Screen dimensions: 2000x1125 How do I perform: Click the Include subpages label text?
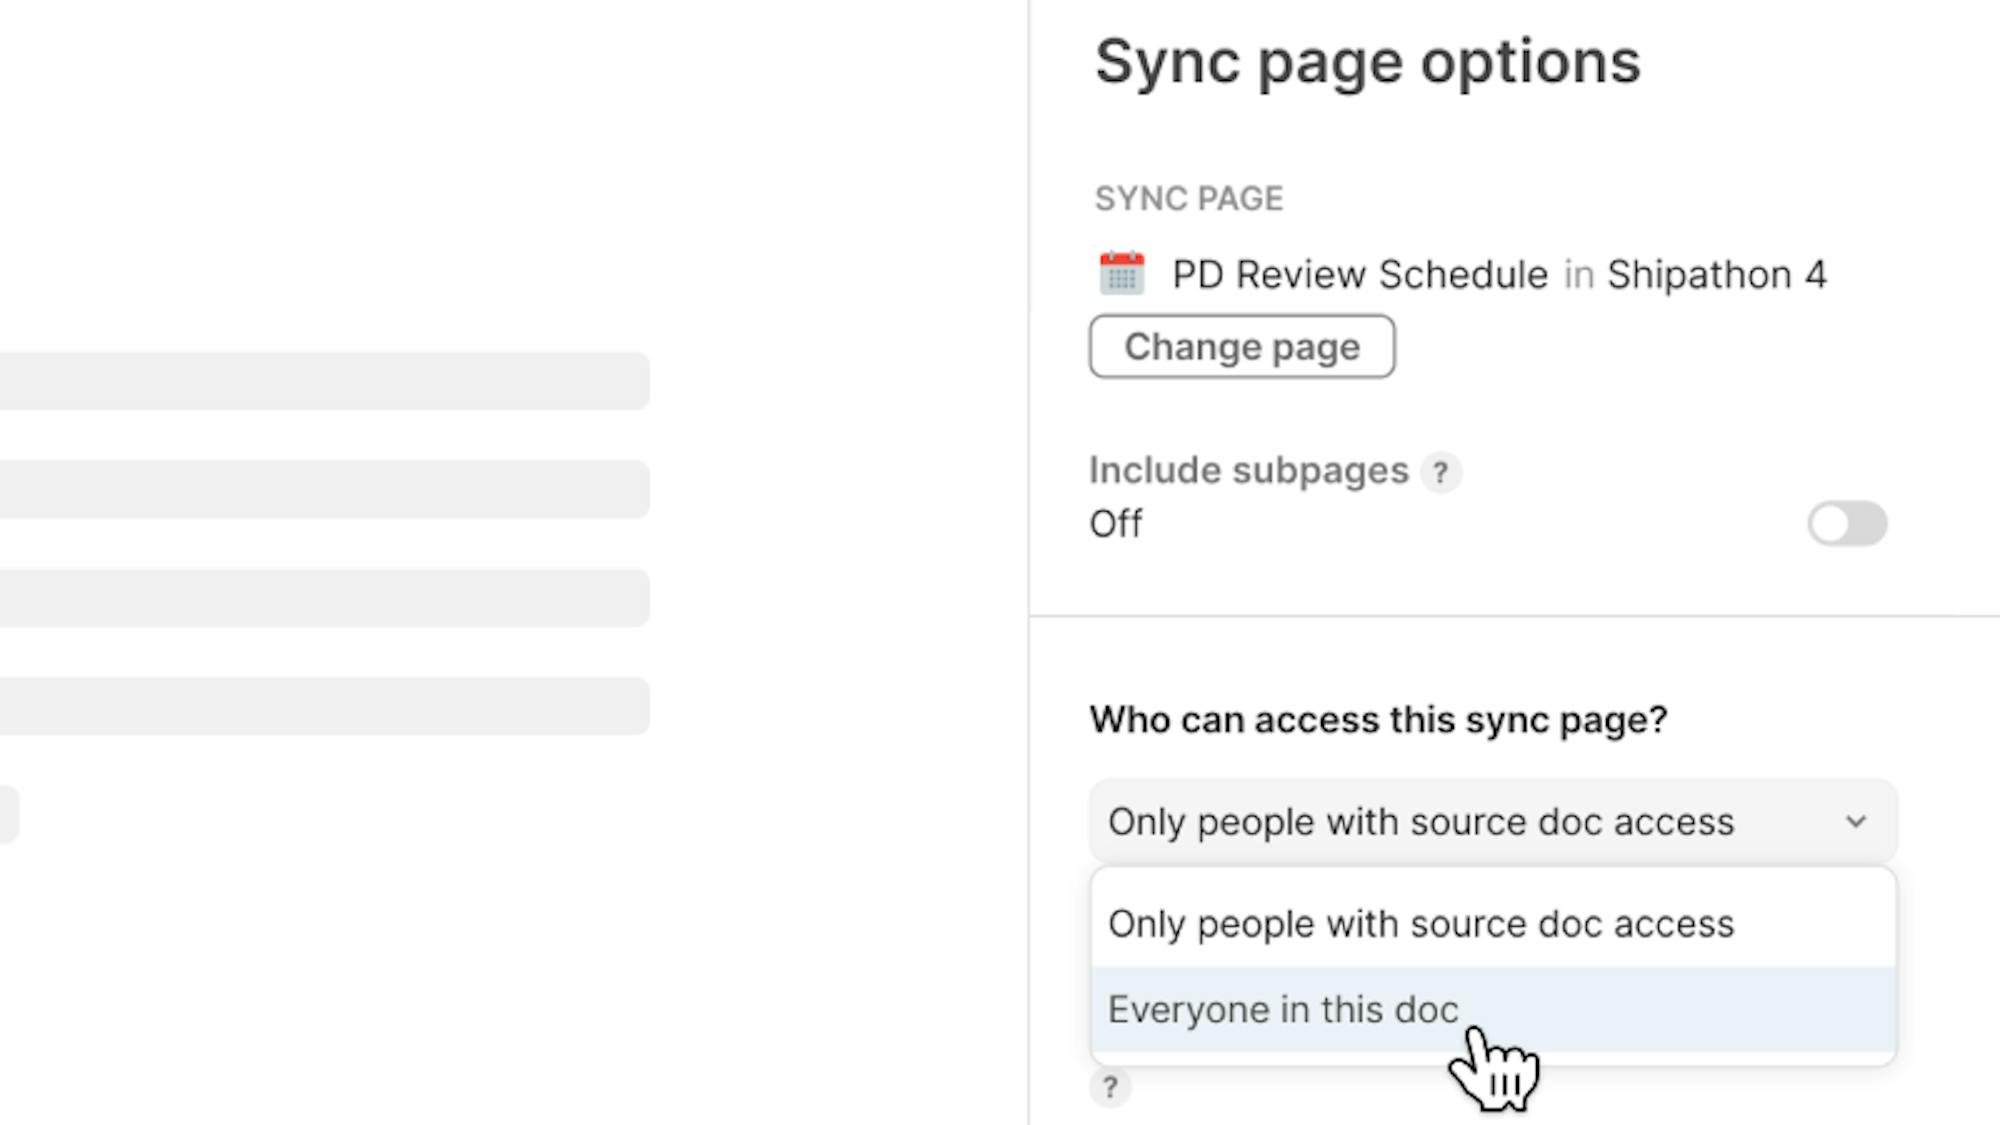point(1248,471)
